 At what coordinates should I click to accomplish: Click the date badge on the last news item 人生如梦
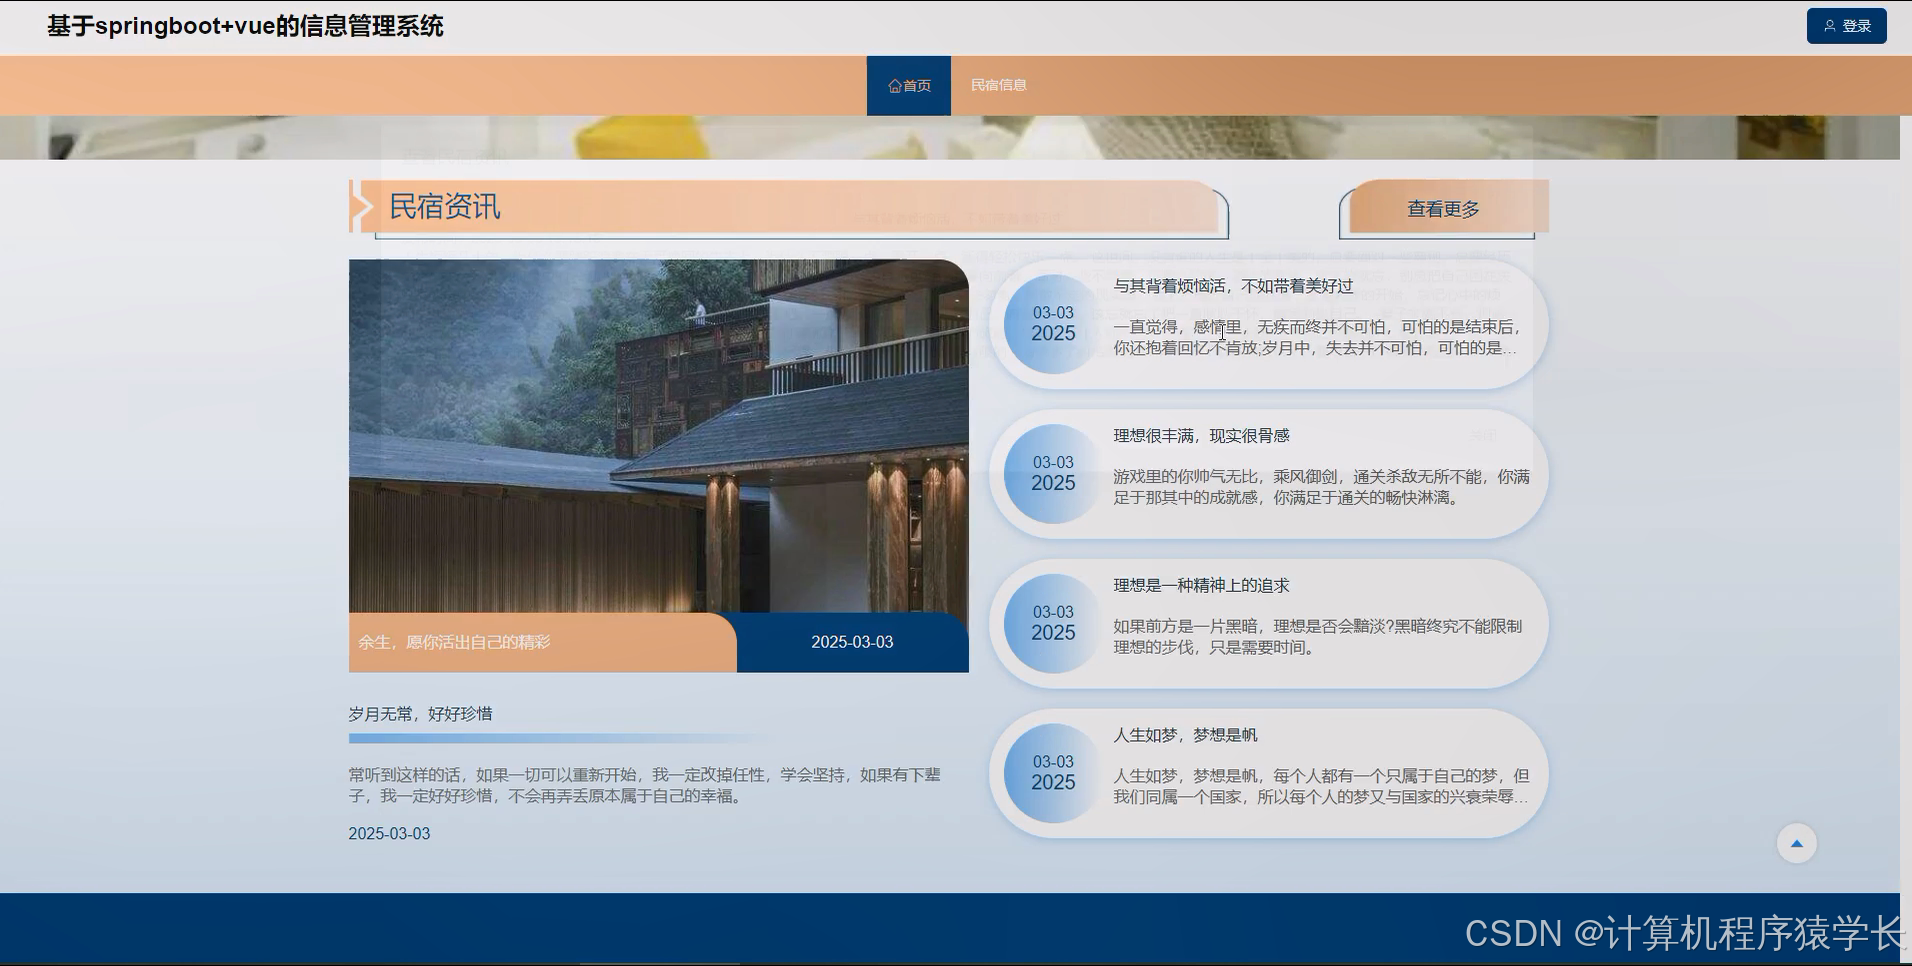pyautogui.click(x=1052, y=772)
